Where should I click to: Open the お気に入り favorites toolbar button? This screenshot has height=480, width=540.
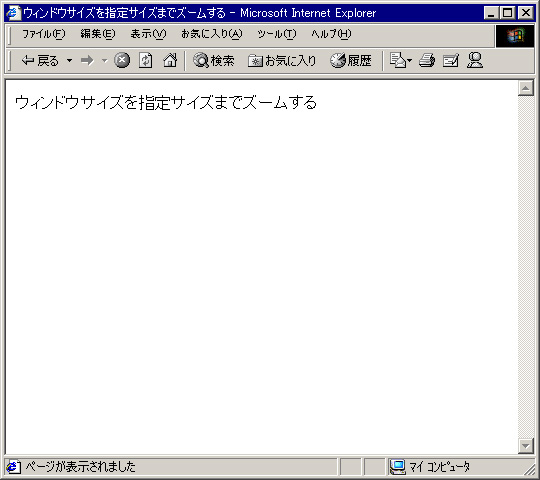pyautogui.click(x=282, y=61)
